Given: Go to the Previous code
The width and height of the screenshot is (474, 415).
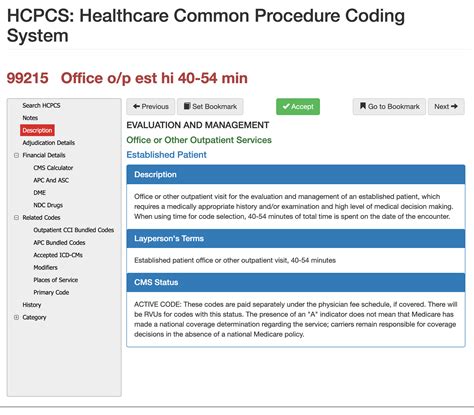Looking at the screenshot, I should coord(151,107).
